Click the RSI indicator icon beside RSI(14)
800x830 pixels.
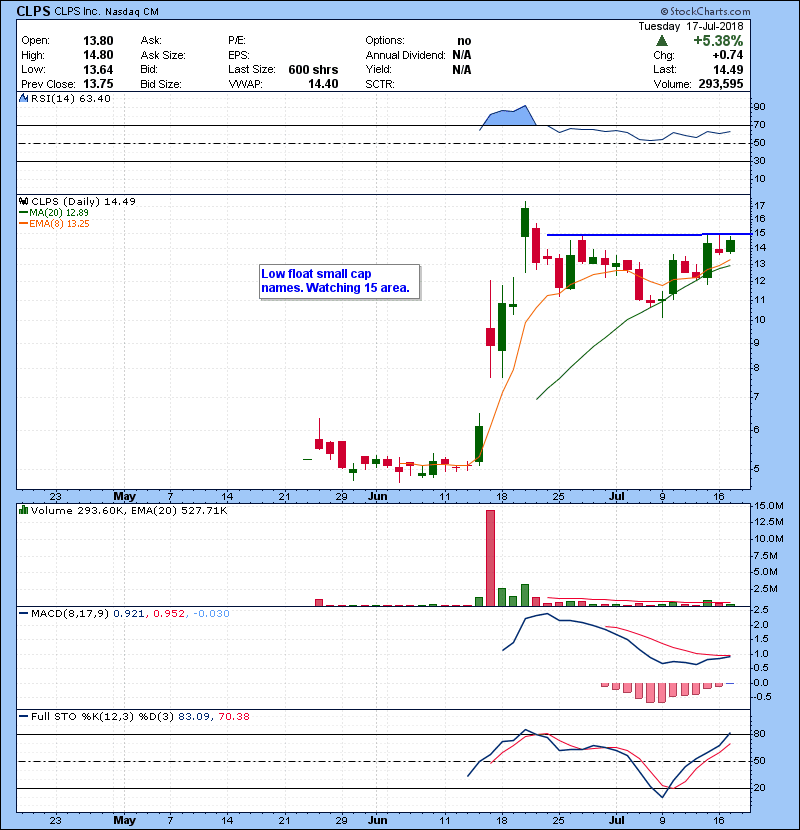tap(23, 98)
